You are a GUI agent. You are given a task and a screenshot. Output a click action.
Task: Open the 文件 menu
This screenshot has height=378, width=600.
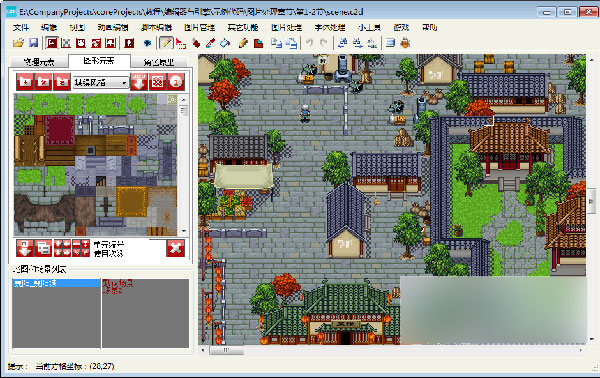21,28
